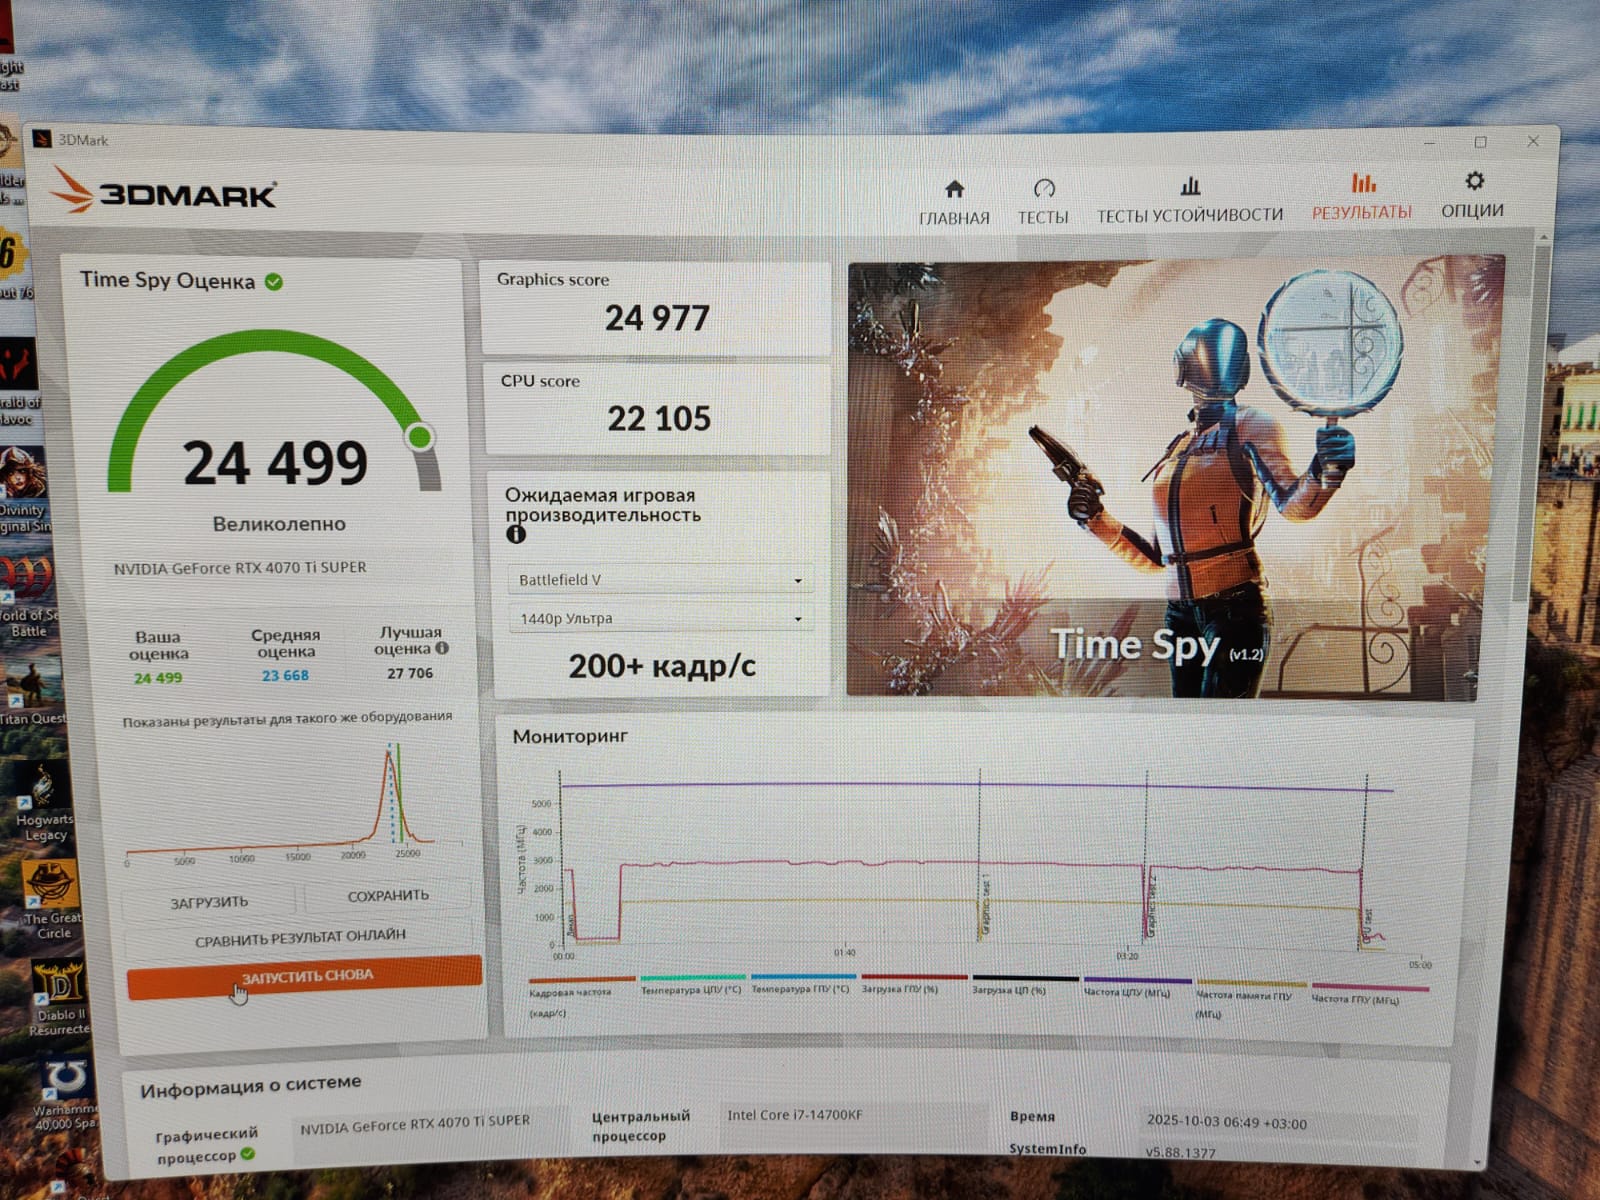Click СРАВНИТЬ РЕЗУЛЬТАТ ОНЛАЙН link
This screenshot has width=1600, height=1200.
coord(300,938)
